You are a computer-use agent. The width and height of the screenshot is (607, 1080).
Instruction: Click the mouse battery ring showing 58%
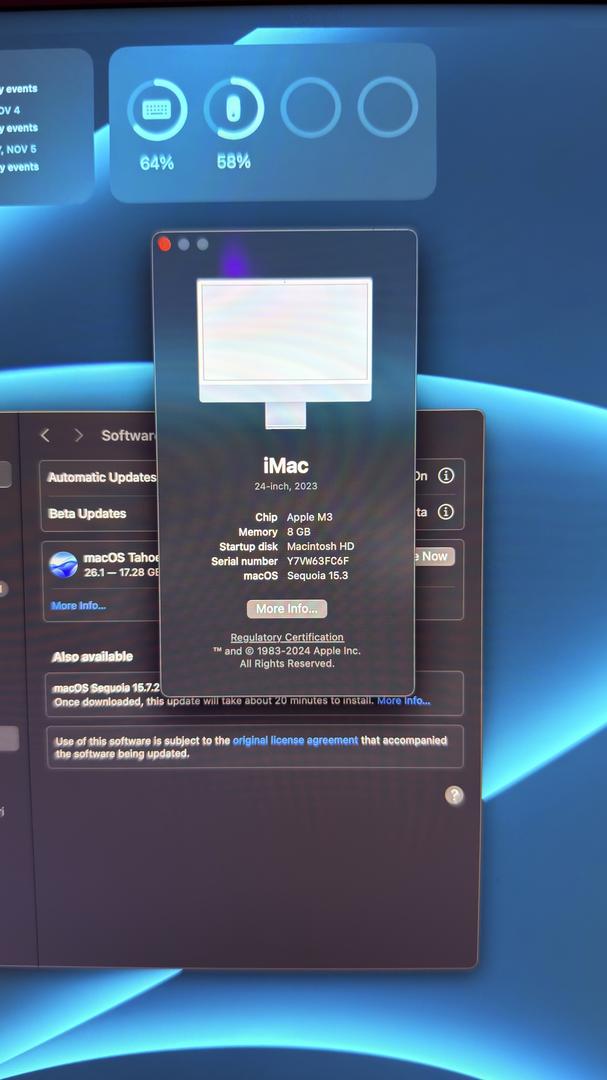[234, 110]
